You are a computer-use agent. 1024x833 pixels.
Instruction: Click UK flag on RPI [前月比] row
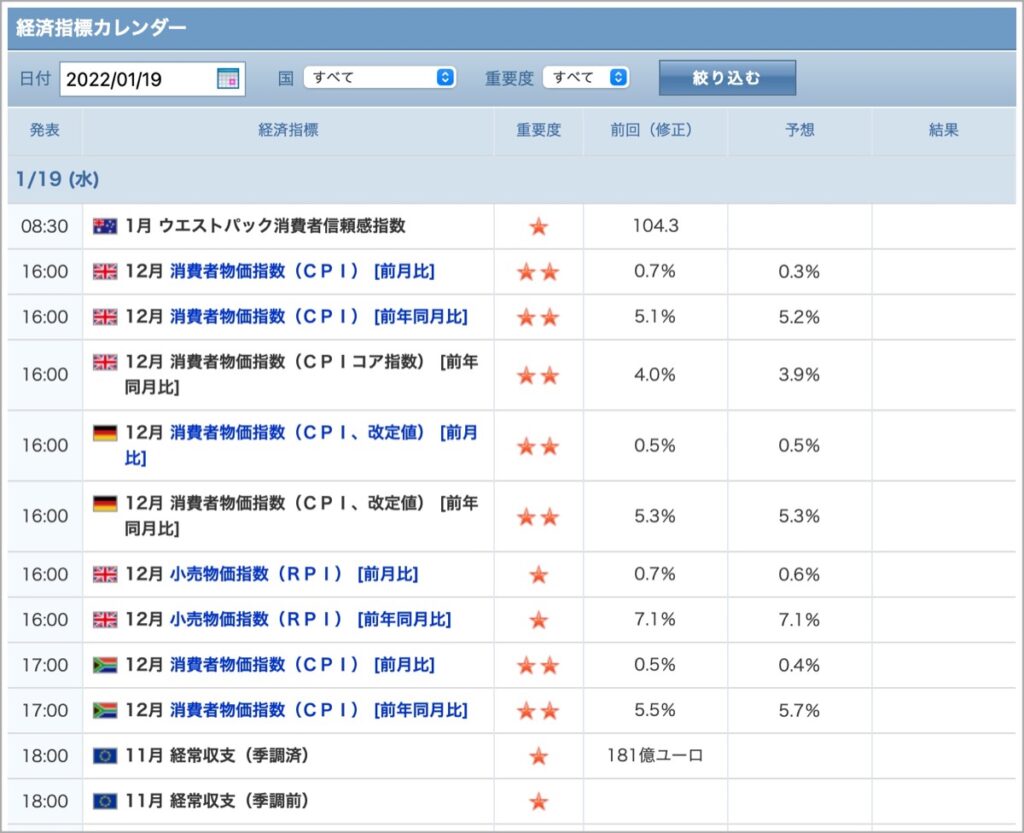pyautogui.click(x=104, y=574)
